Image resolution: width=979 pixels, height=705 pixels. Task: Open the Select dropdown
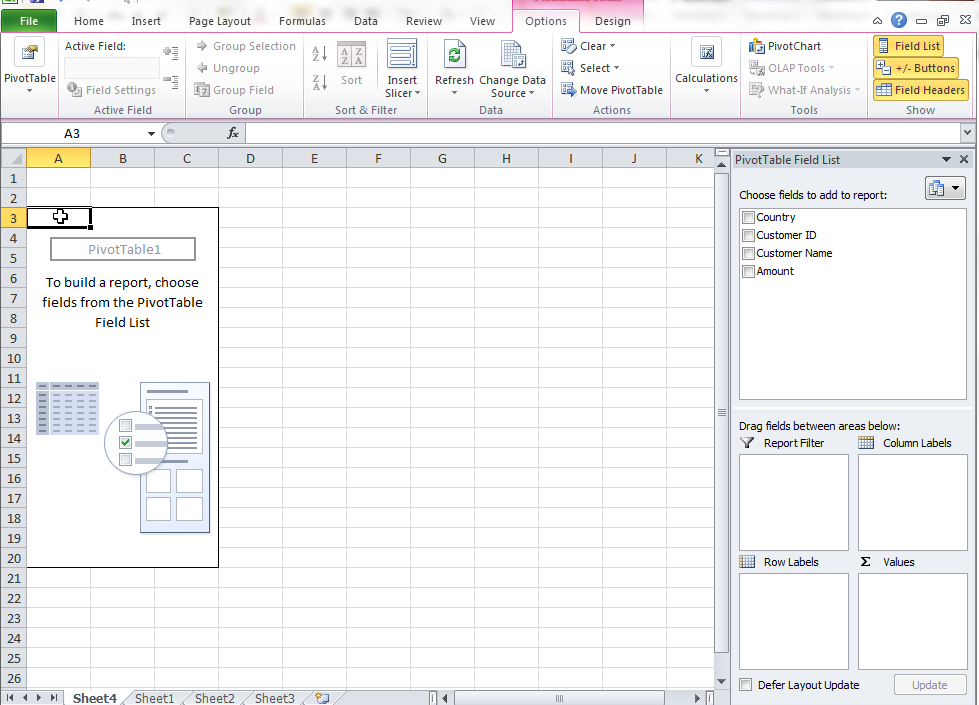(590, 67)
